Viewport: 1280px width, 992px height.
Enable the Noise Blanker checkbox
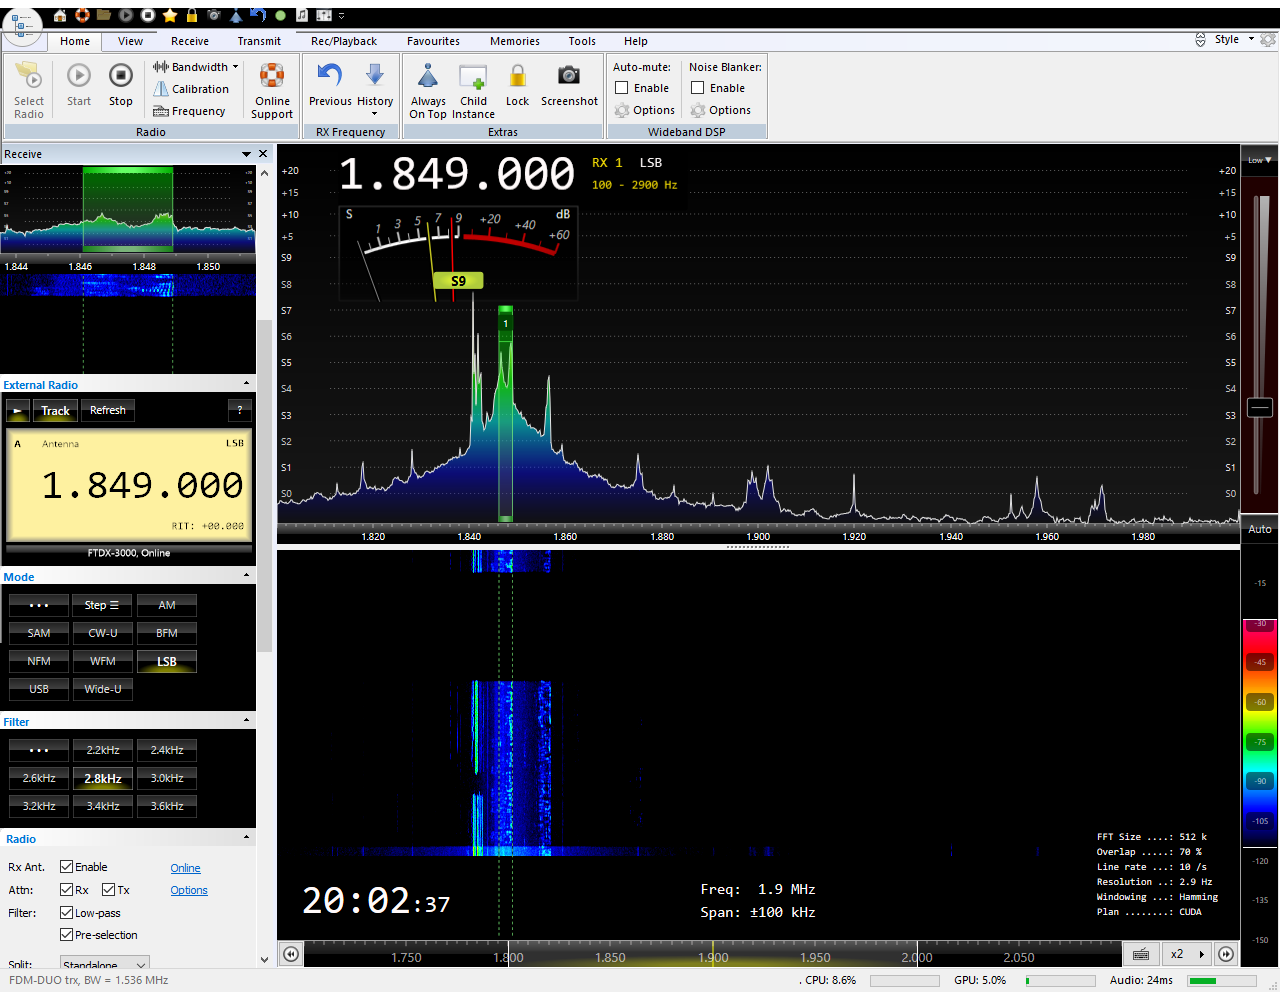click(x=698, y=88)
